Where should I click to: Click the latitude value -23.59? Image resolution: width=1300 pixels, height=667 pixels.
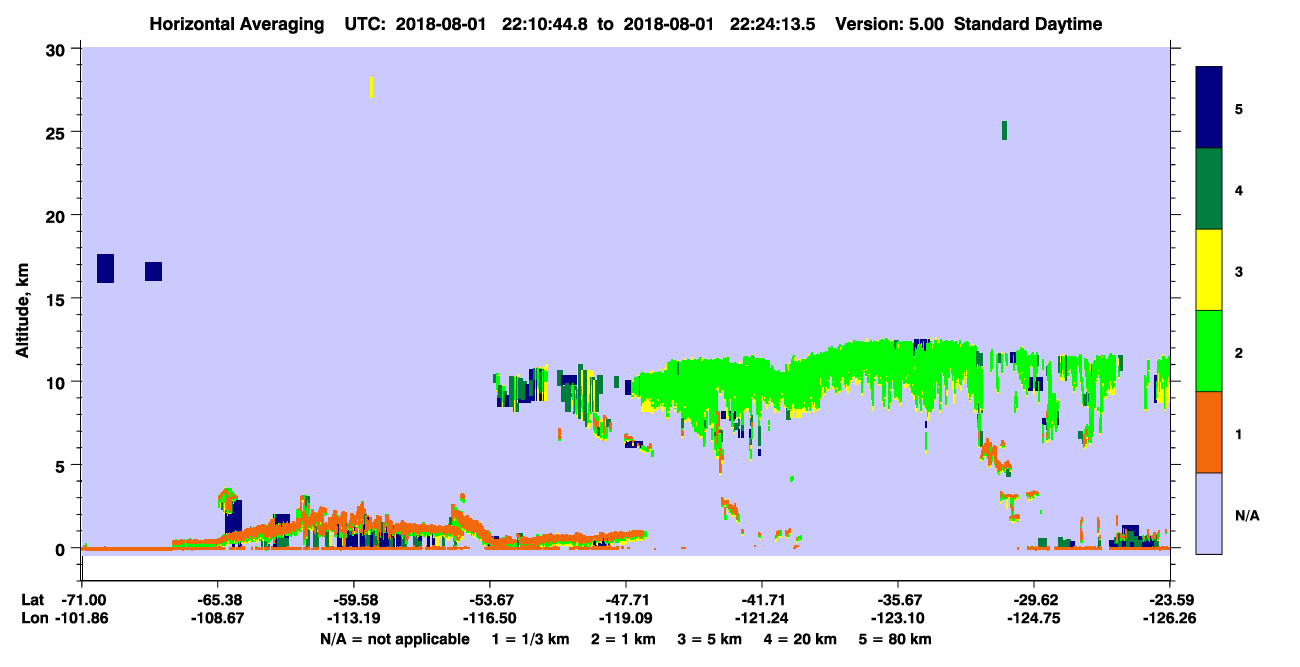(x=1170, y=600)
